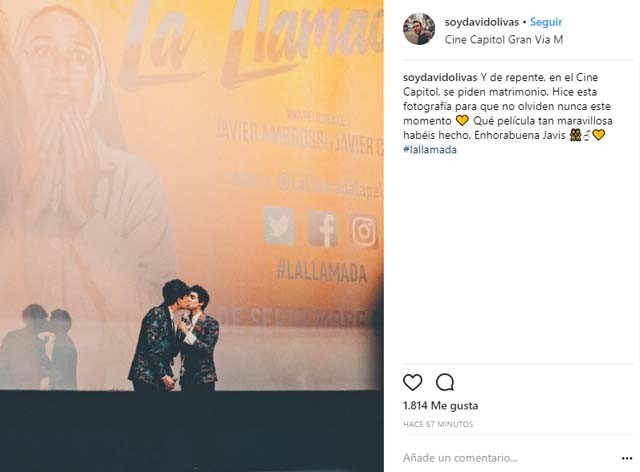640x472 pixels.
Task: Open comments with the speech bubble icon
Action: tap(444, 383)
